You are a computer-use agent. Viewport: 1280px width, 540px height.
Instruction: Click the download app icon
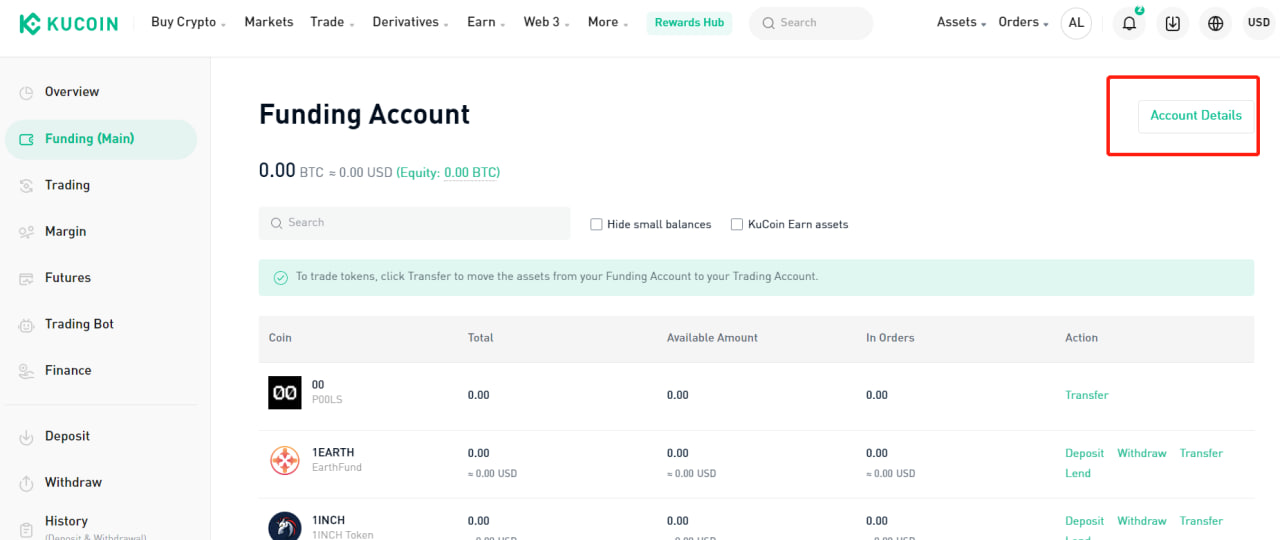[x=1173, y=23]
